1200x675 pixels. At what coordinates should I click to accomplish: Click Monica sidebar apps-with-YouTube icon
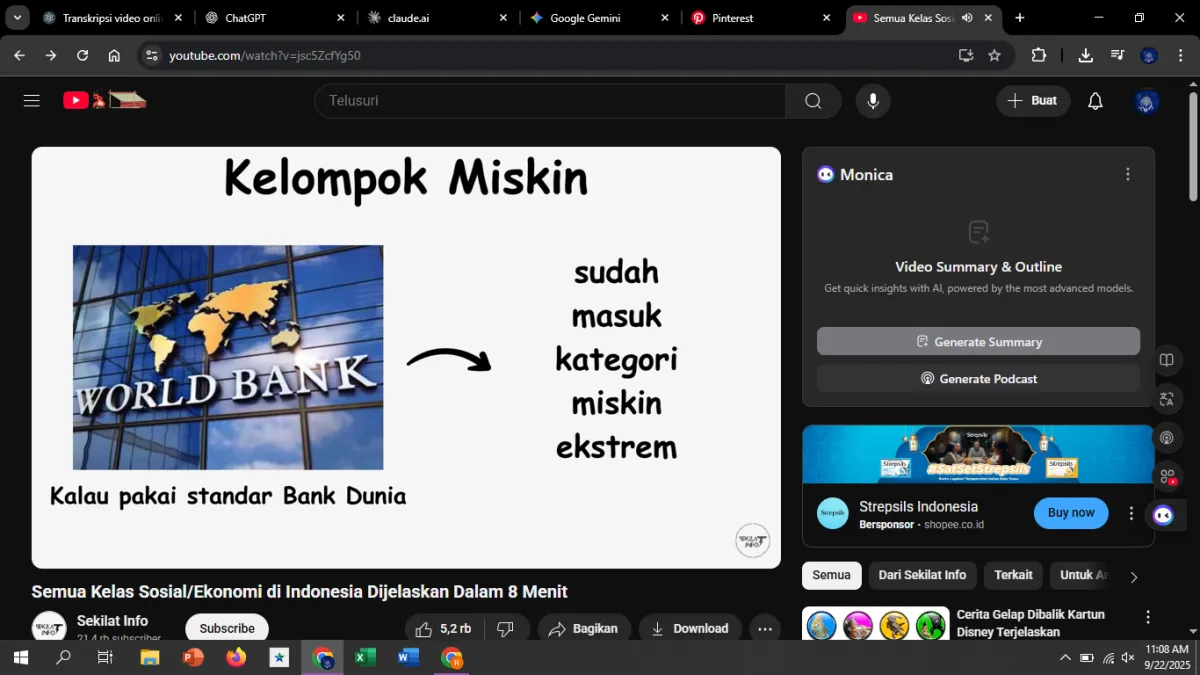click(x=1166, y=477)
